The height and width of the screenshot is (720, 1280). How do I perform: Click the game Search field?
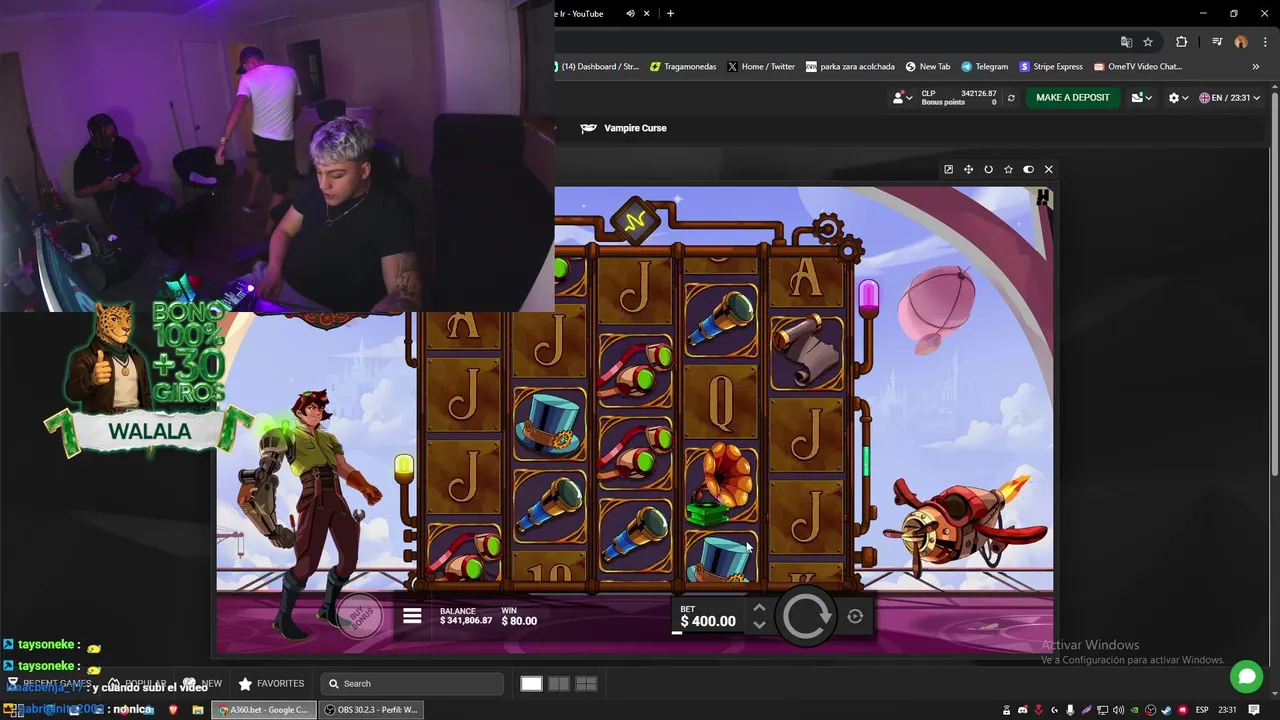click(413, 684)
